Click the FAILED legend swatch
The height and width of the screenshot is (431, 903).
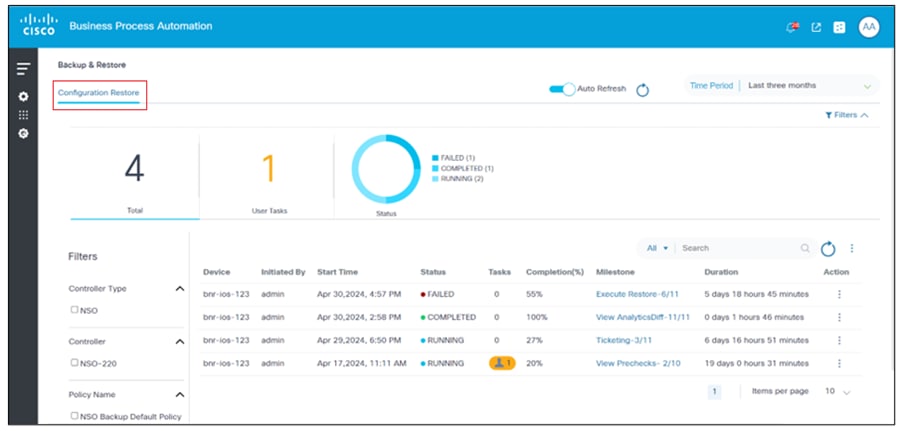click(435, 158)
